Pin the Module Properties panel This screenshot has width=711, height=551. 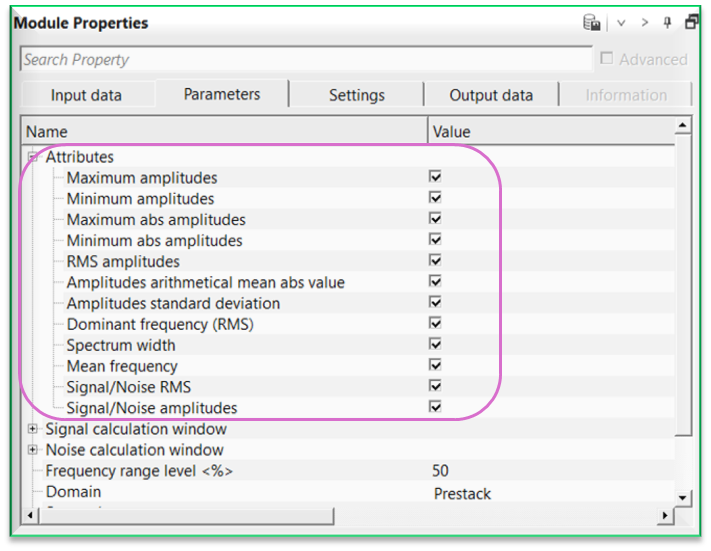(x=669, y=23)
